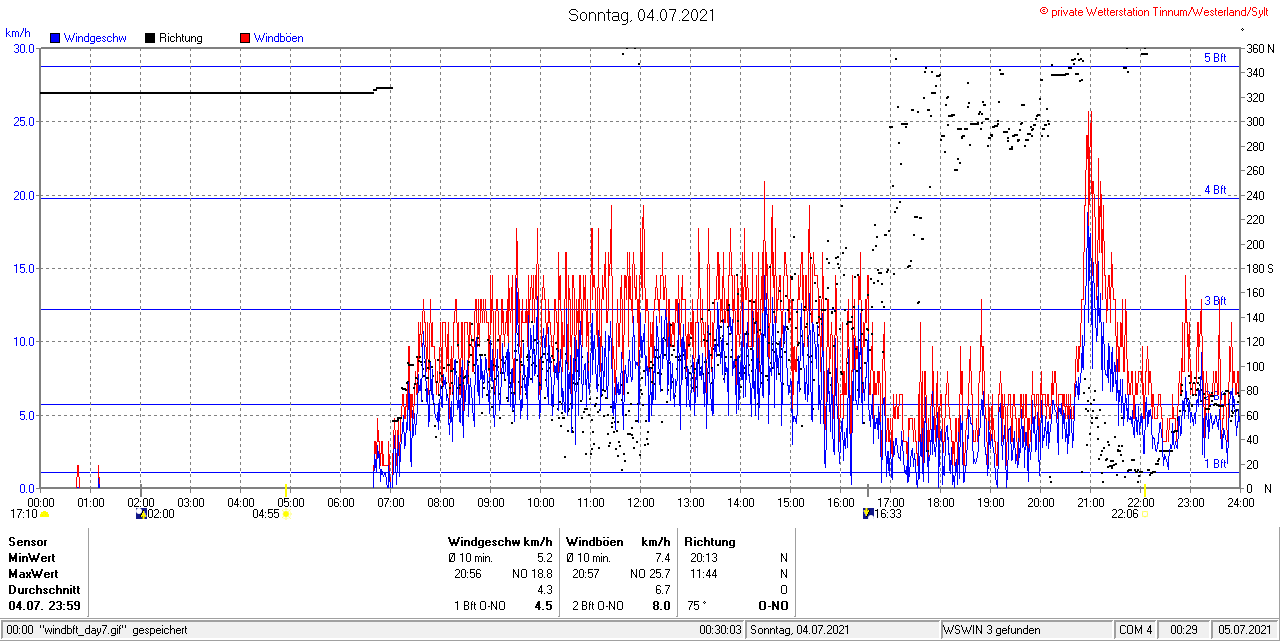
Task: Click the Richtung column header in the table
Action: click(x=709, y=542)
